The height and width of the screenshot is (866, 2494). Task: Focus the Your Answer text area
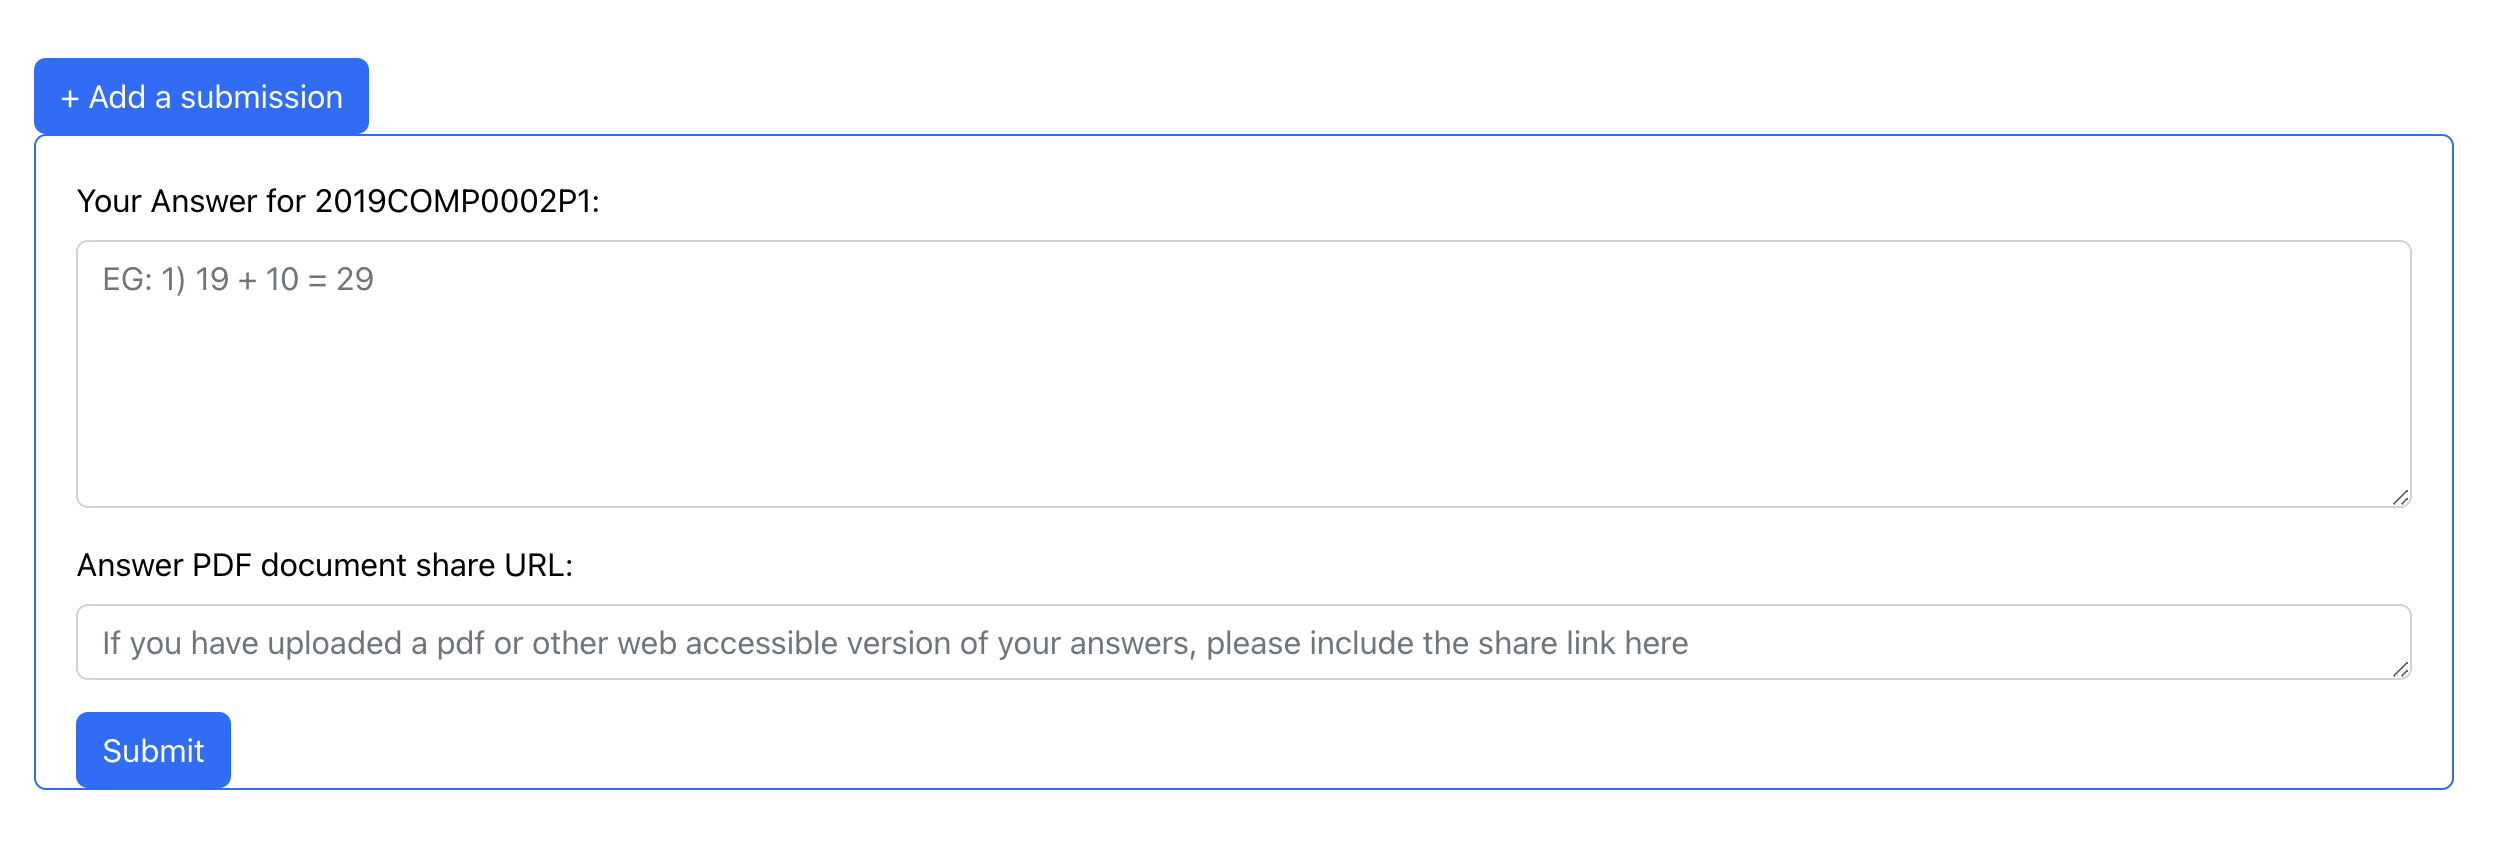1243,374
